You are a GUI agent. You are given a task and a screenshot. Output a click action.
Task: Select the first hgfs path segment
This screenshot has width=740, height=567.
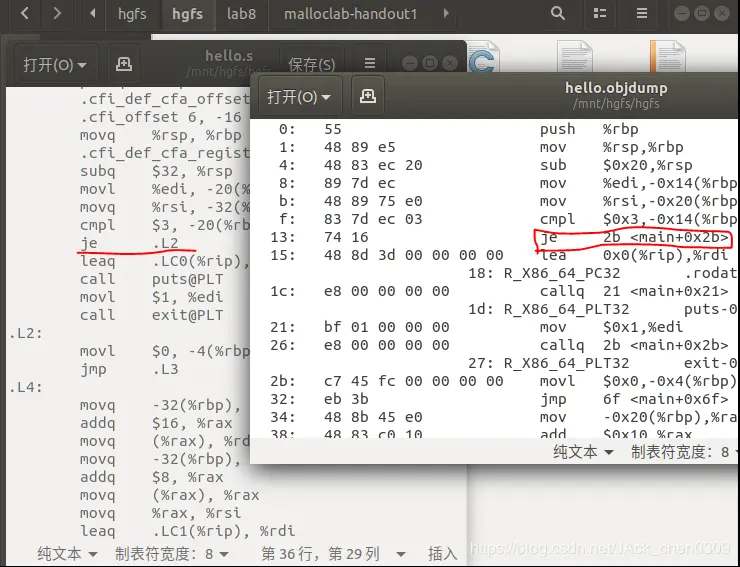132,14
